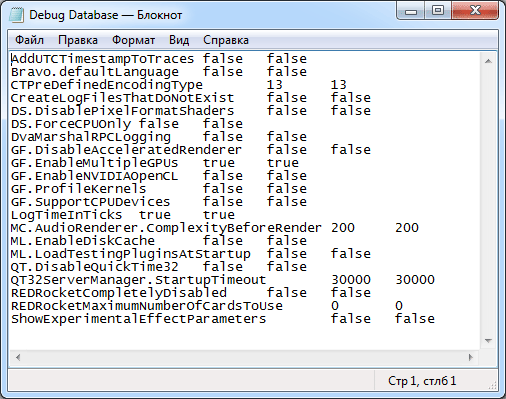Minimize the Debug Database window
This screenshot has height=399, width=506.
click(411, 11)
